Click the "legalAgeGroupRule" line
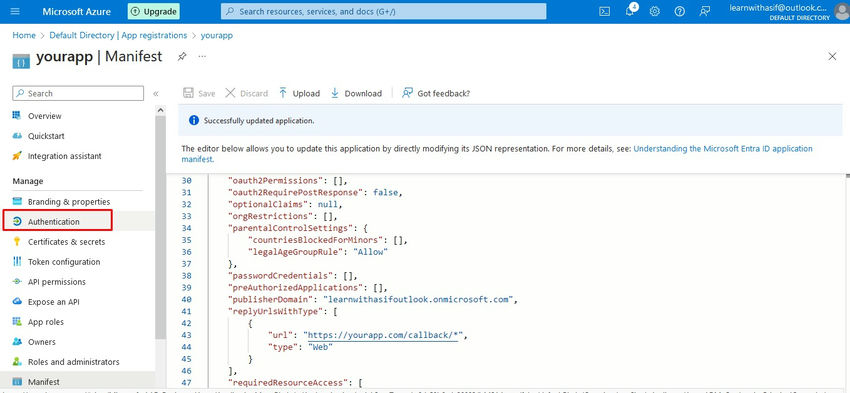Image resolution: width=850 pixels, height=393 pixels. (x=318, y=252)
